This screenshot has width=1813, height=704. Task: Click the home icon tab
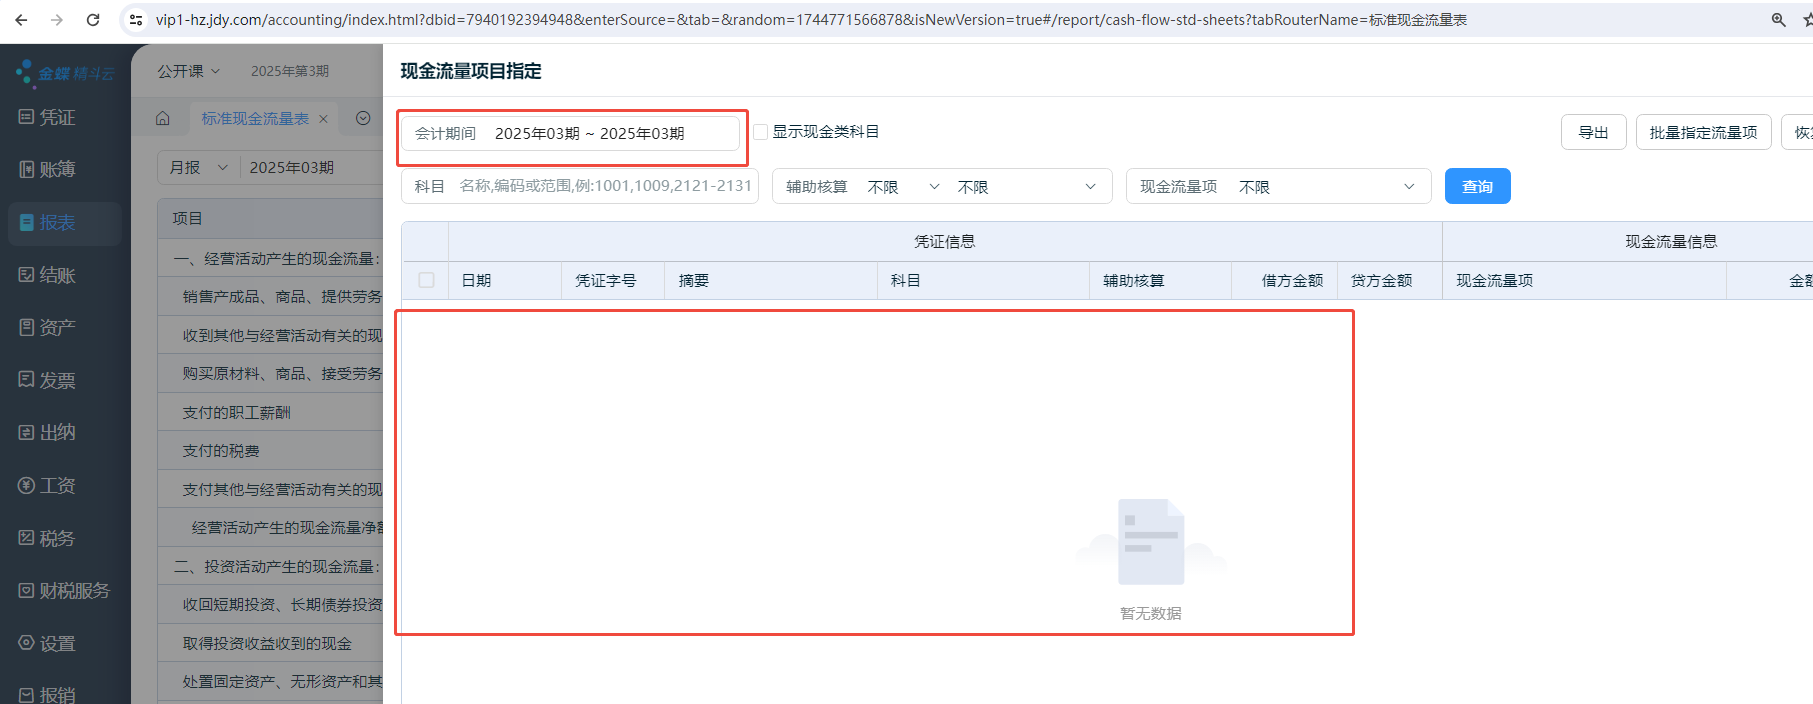coord(163,119)
